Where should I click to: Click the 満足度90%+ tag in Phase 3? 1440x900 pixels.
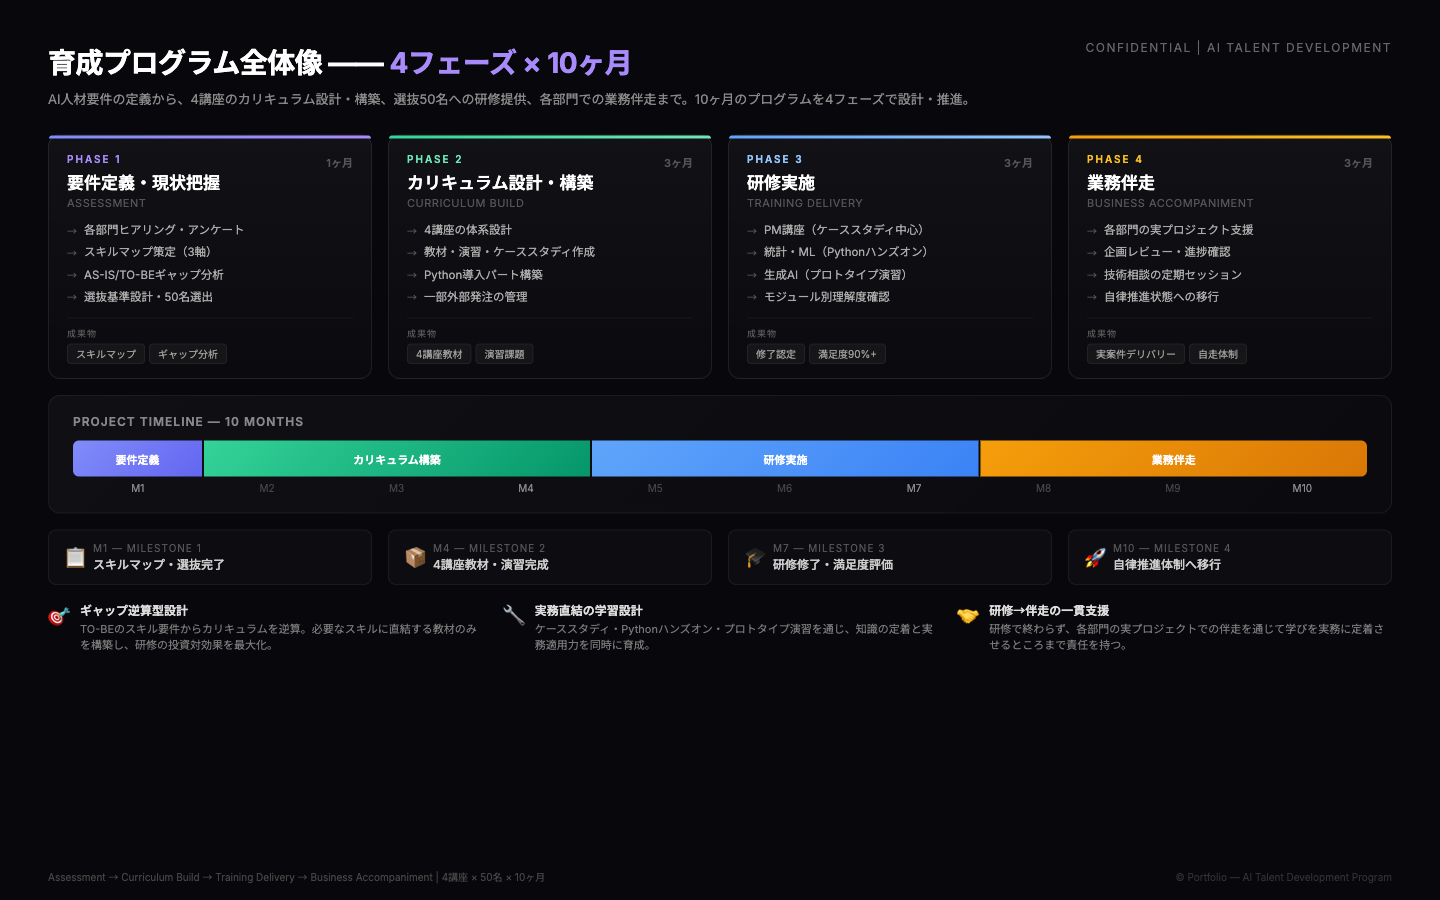pyautogui.click(x=847, y=354)
